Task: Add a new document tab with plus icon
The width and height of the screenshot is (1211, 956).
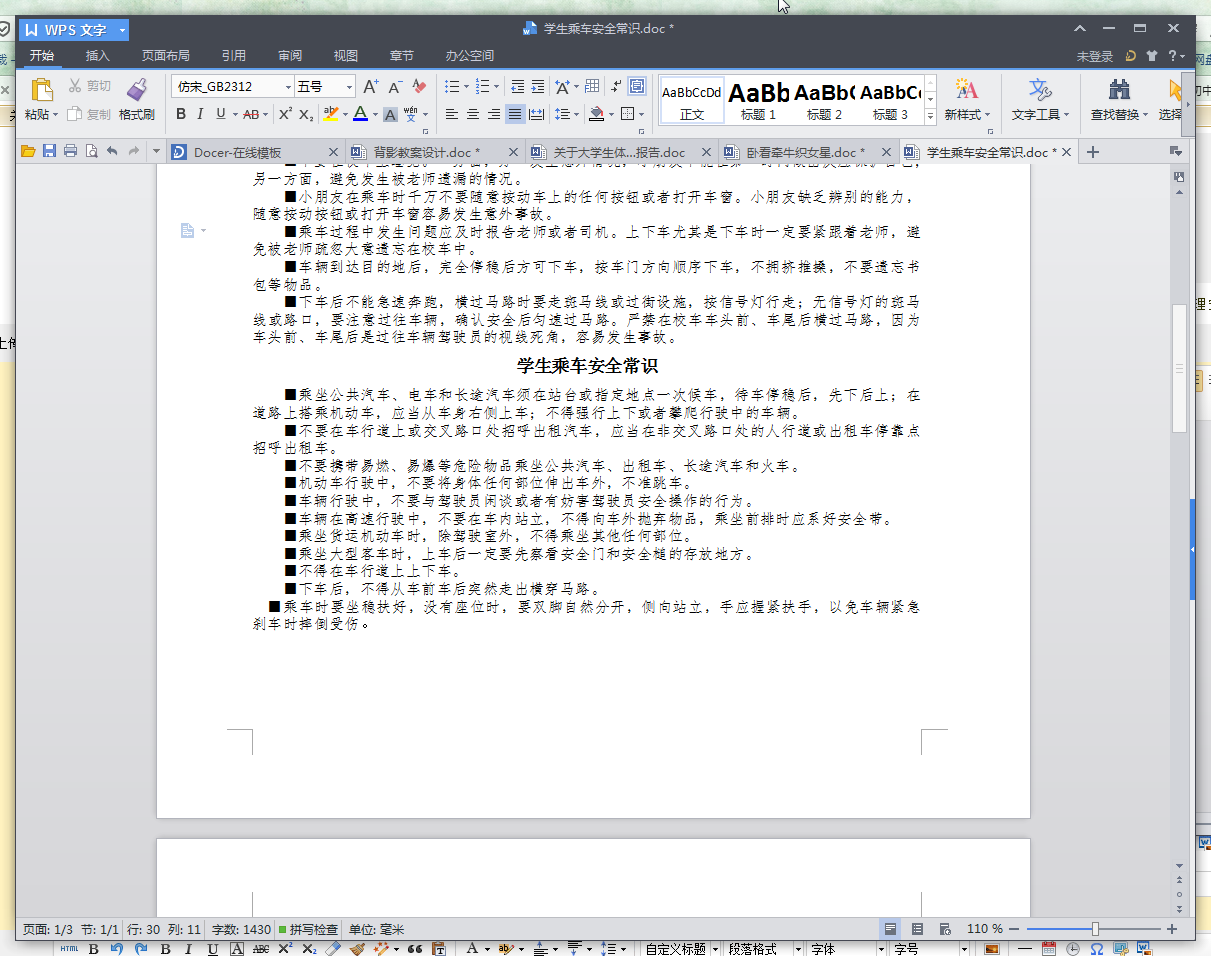Action: tap(1093, 152)
